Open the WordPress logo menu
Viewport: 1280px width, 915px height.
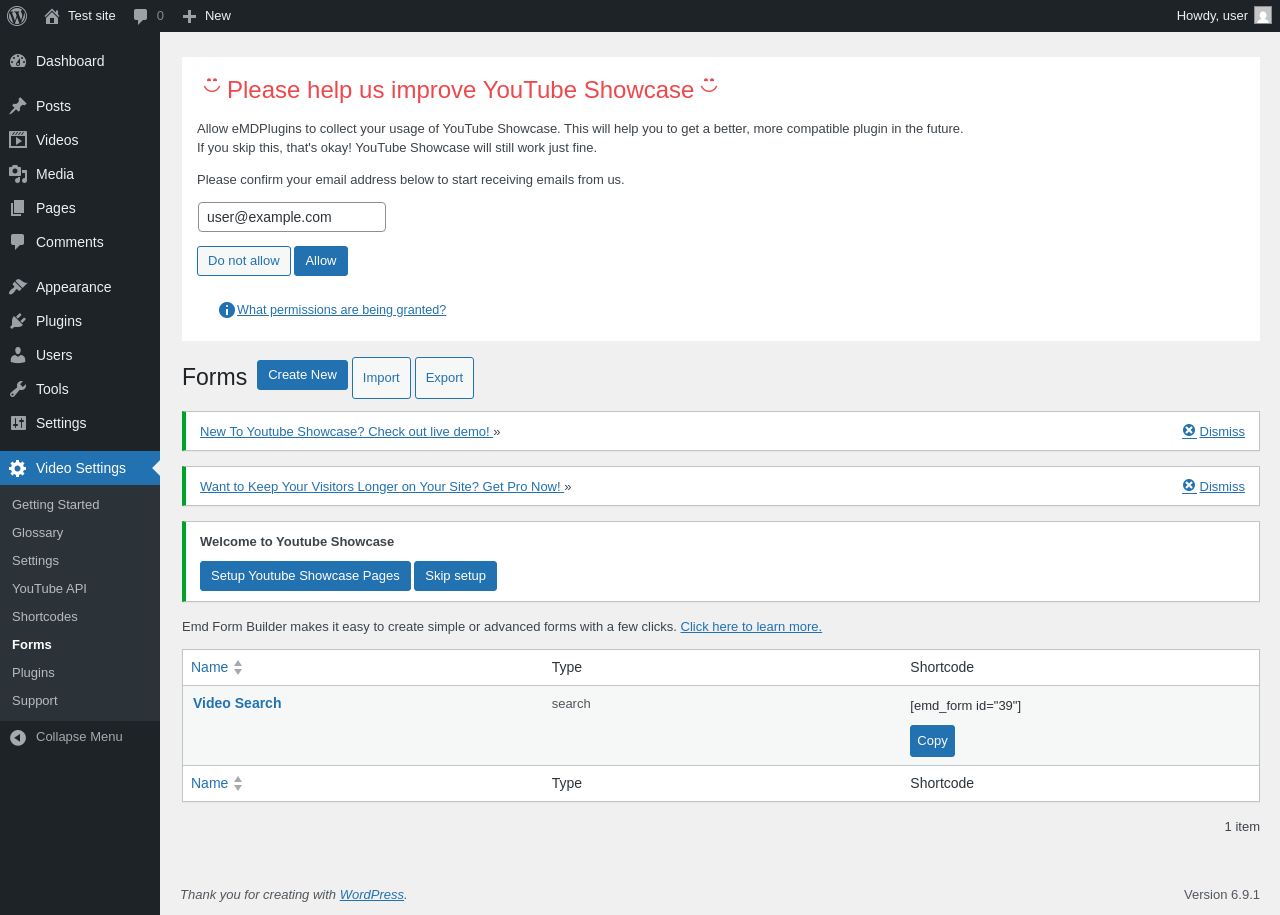[17, 16]
